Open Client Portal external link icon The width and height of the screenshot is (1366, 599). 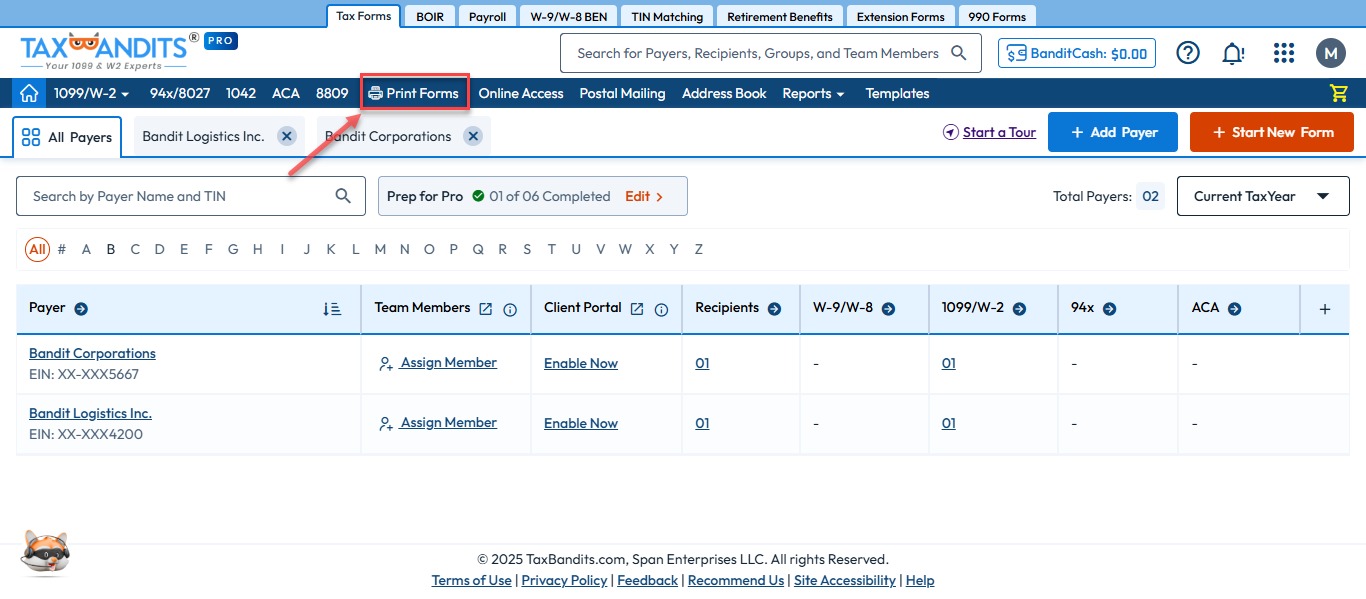[637, 309]
